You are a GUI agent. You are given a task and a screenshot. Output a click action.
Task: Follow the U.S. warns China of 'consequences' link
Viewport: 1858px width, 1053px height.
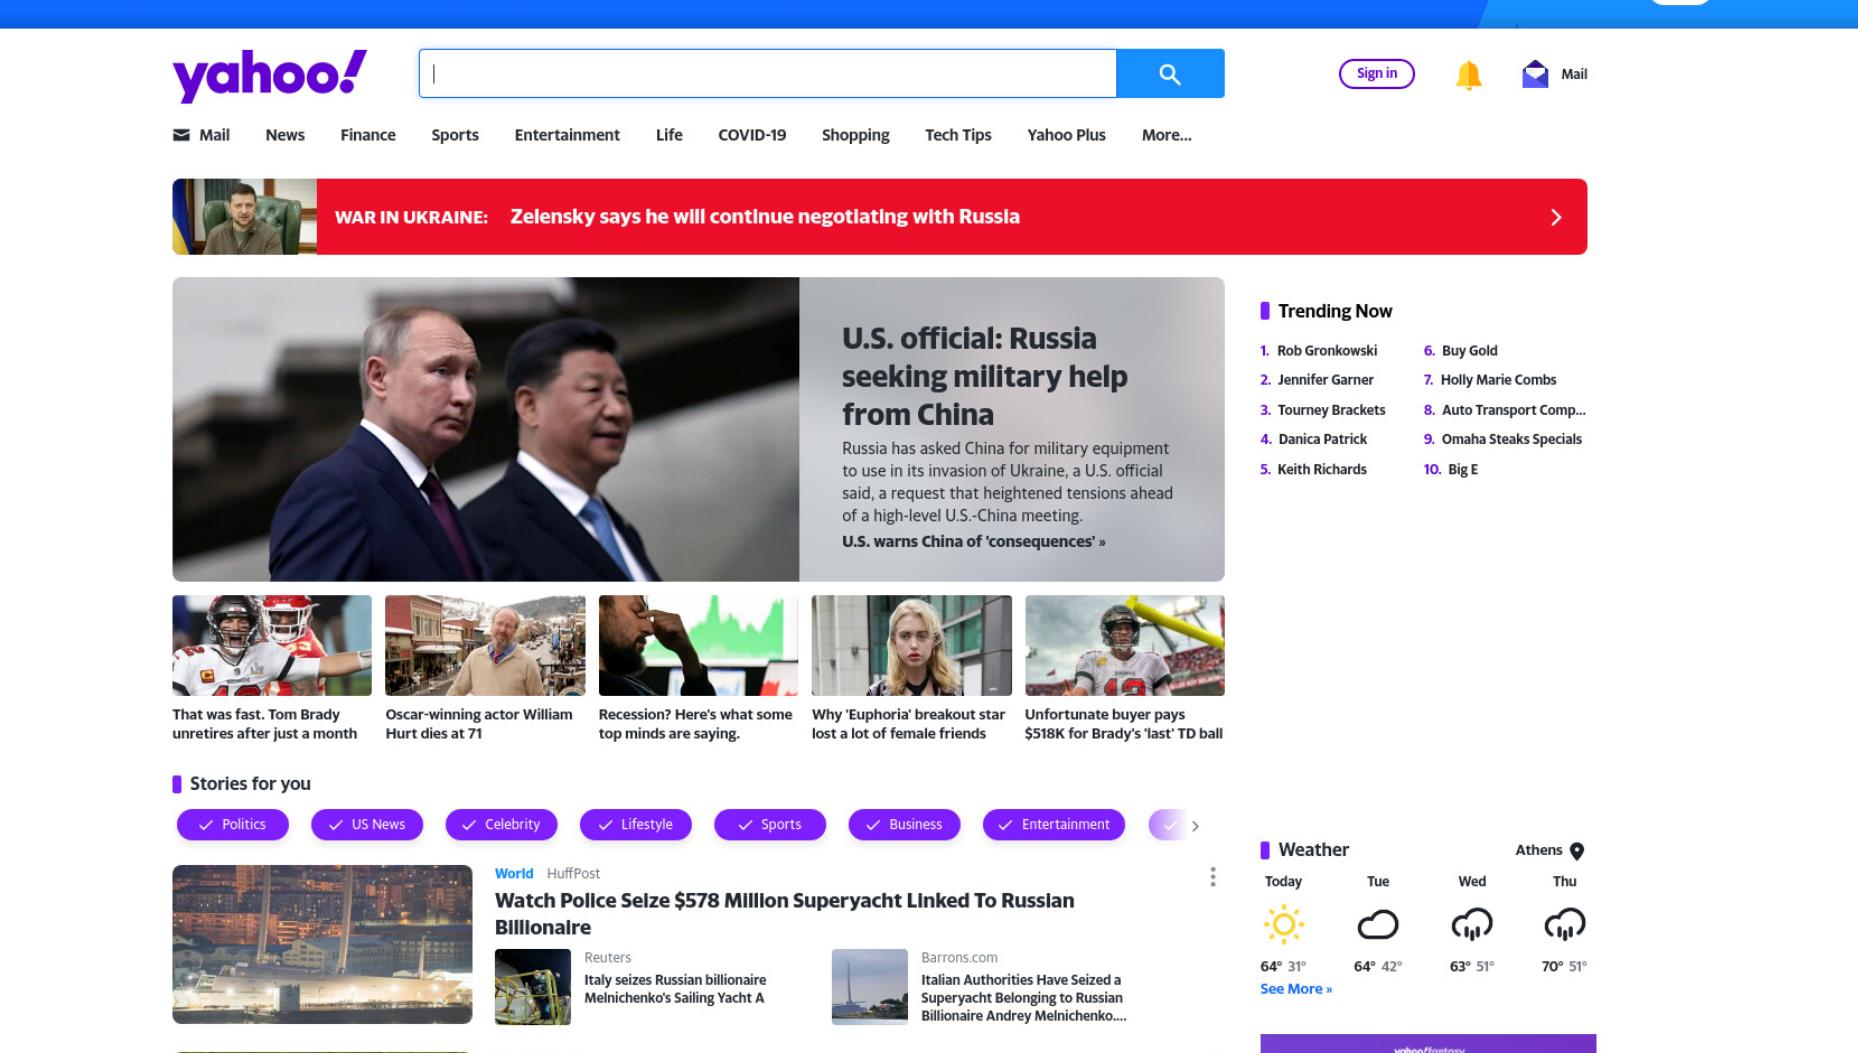[974, 541]
